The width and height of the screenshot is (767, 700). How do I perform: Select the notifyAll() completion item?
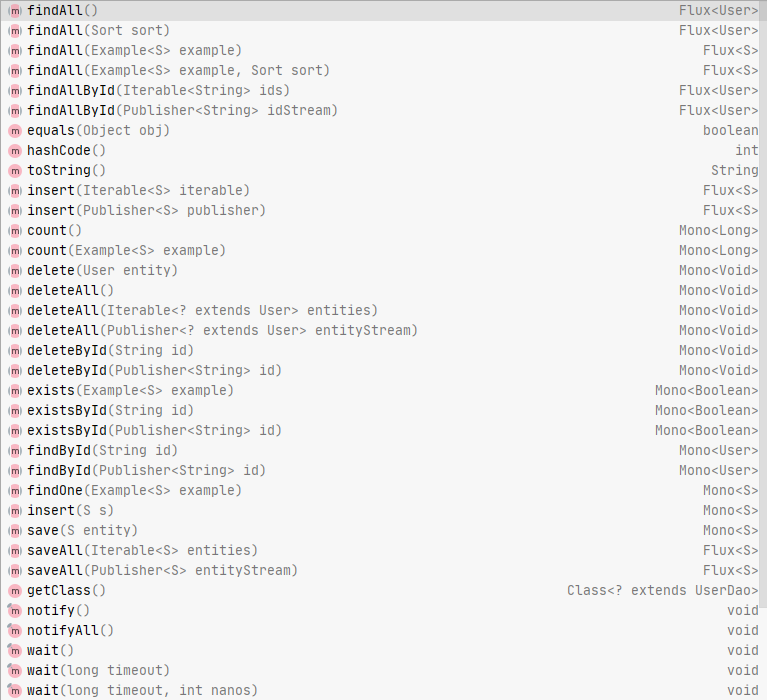(x=70, y=630)
